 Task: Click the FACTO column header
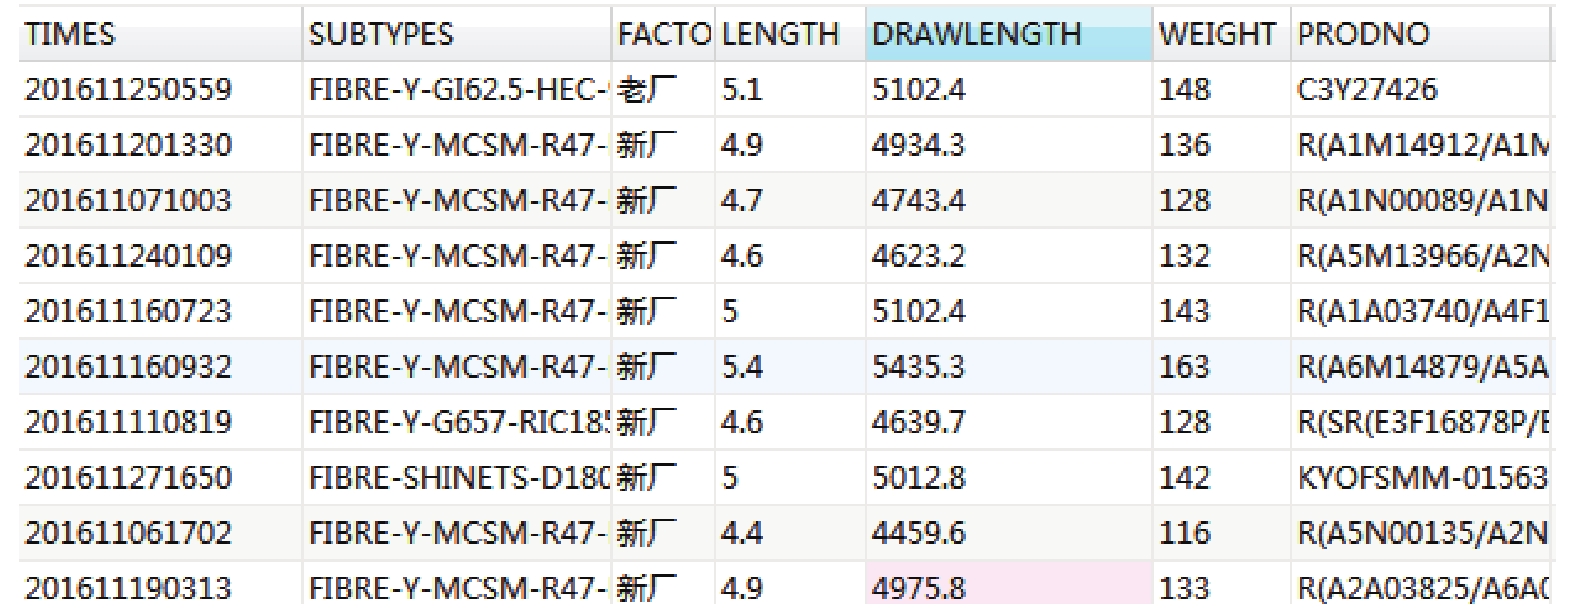coord(664,34)
